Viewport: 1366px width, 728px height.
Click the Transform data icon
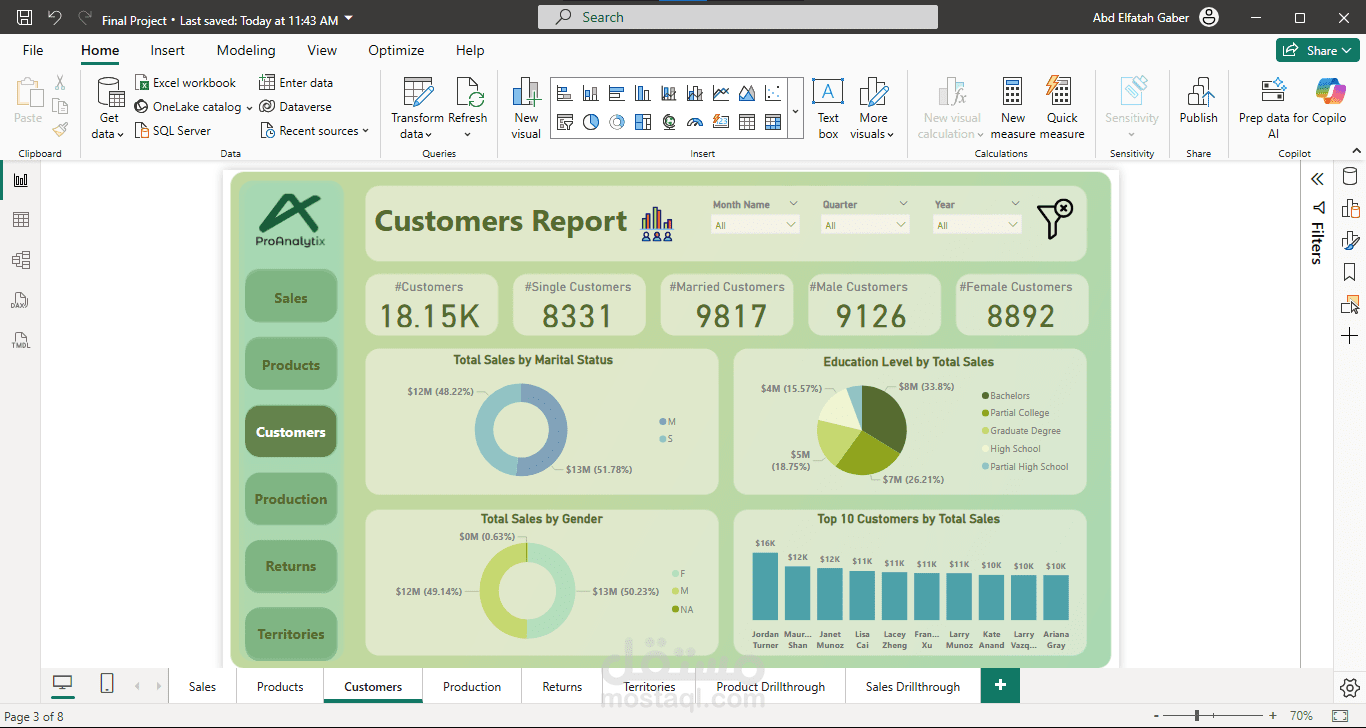coord(417,93)
